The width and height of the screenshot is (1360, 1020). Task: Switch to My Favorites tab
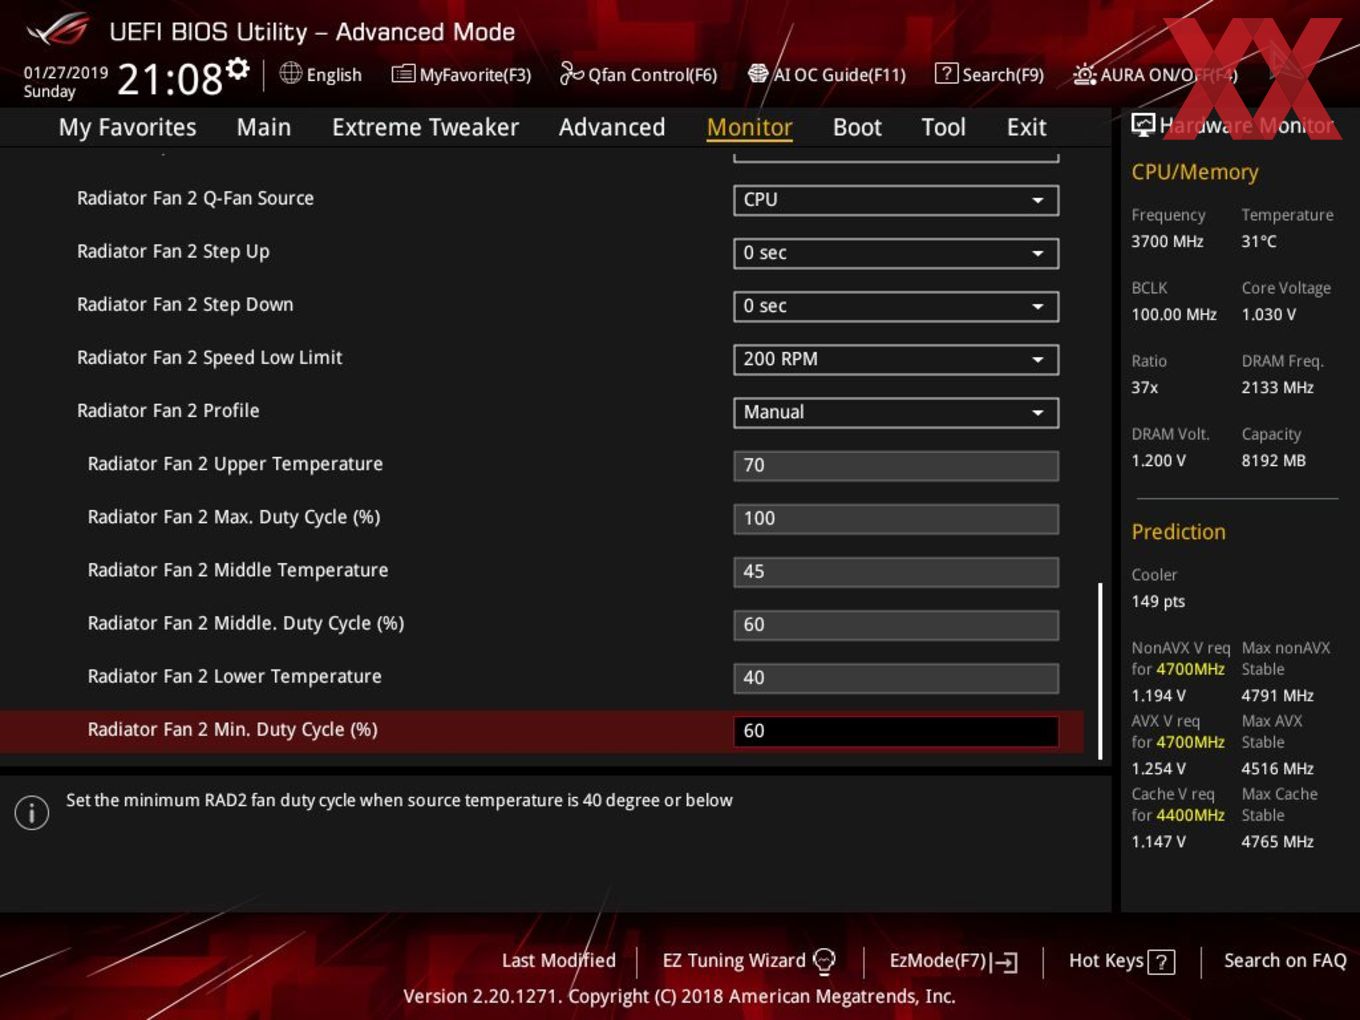(127, 127)
